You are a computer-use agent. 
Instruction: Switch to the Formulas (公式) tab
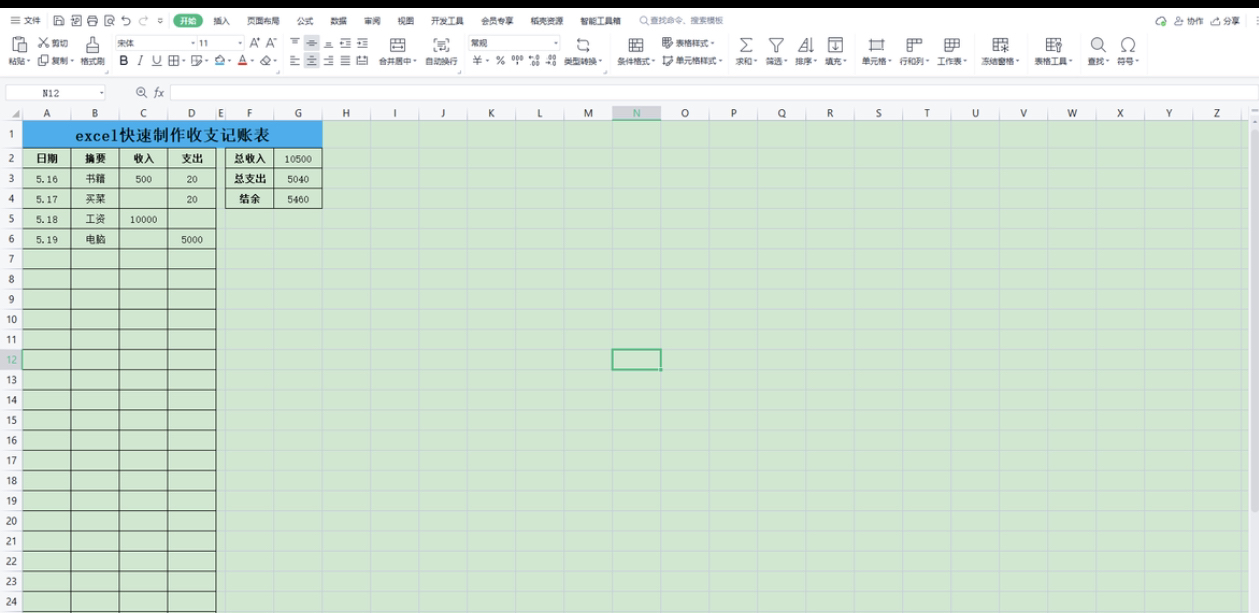pos(304,21)
